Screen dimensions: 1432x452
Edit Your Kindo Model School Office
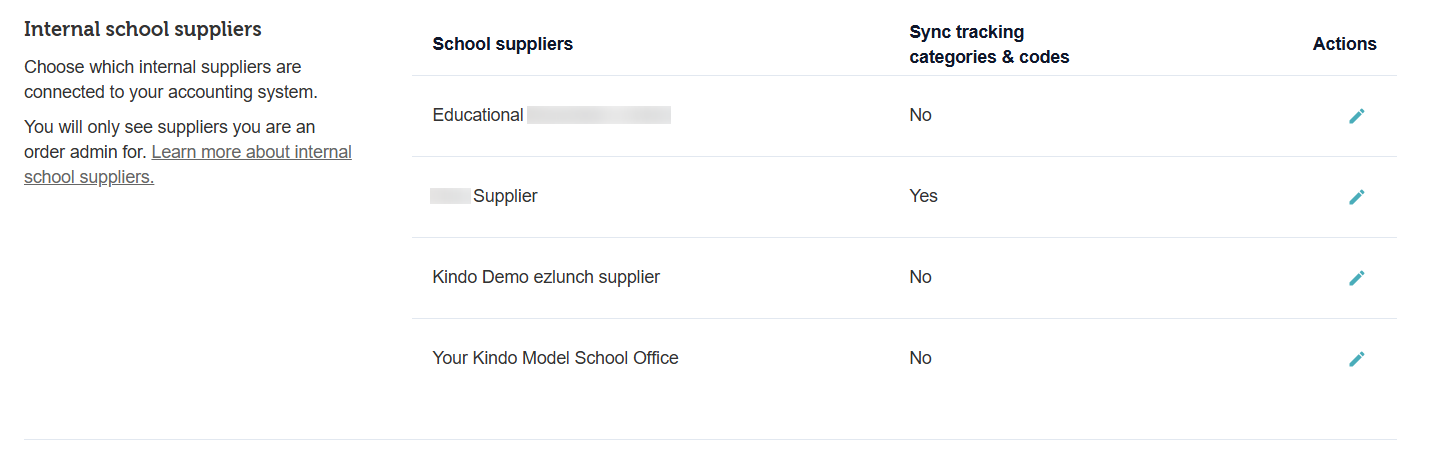(x=1356, y=359)
